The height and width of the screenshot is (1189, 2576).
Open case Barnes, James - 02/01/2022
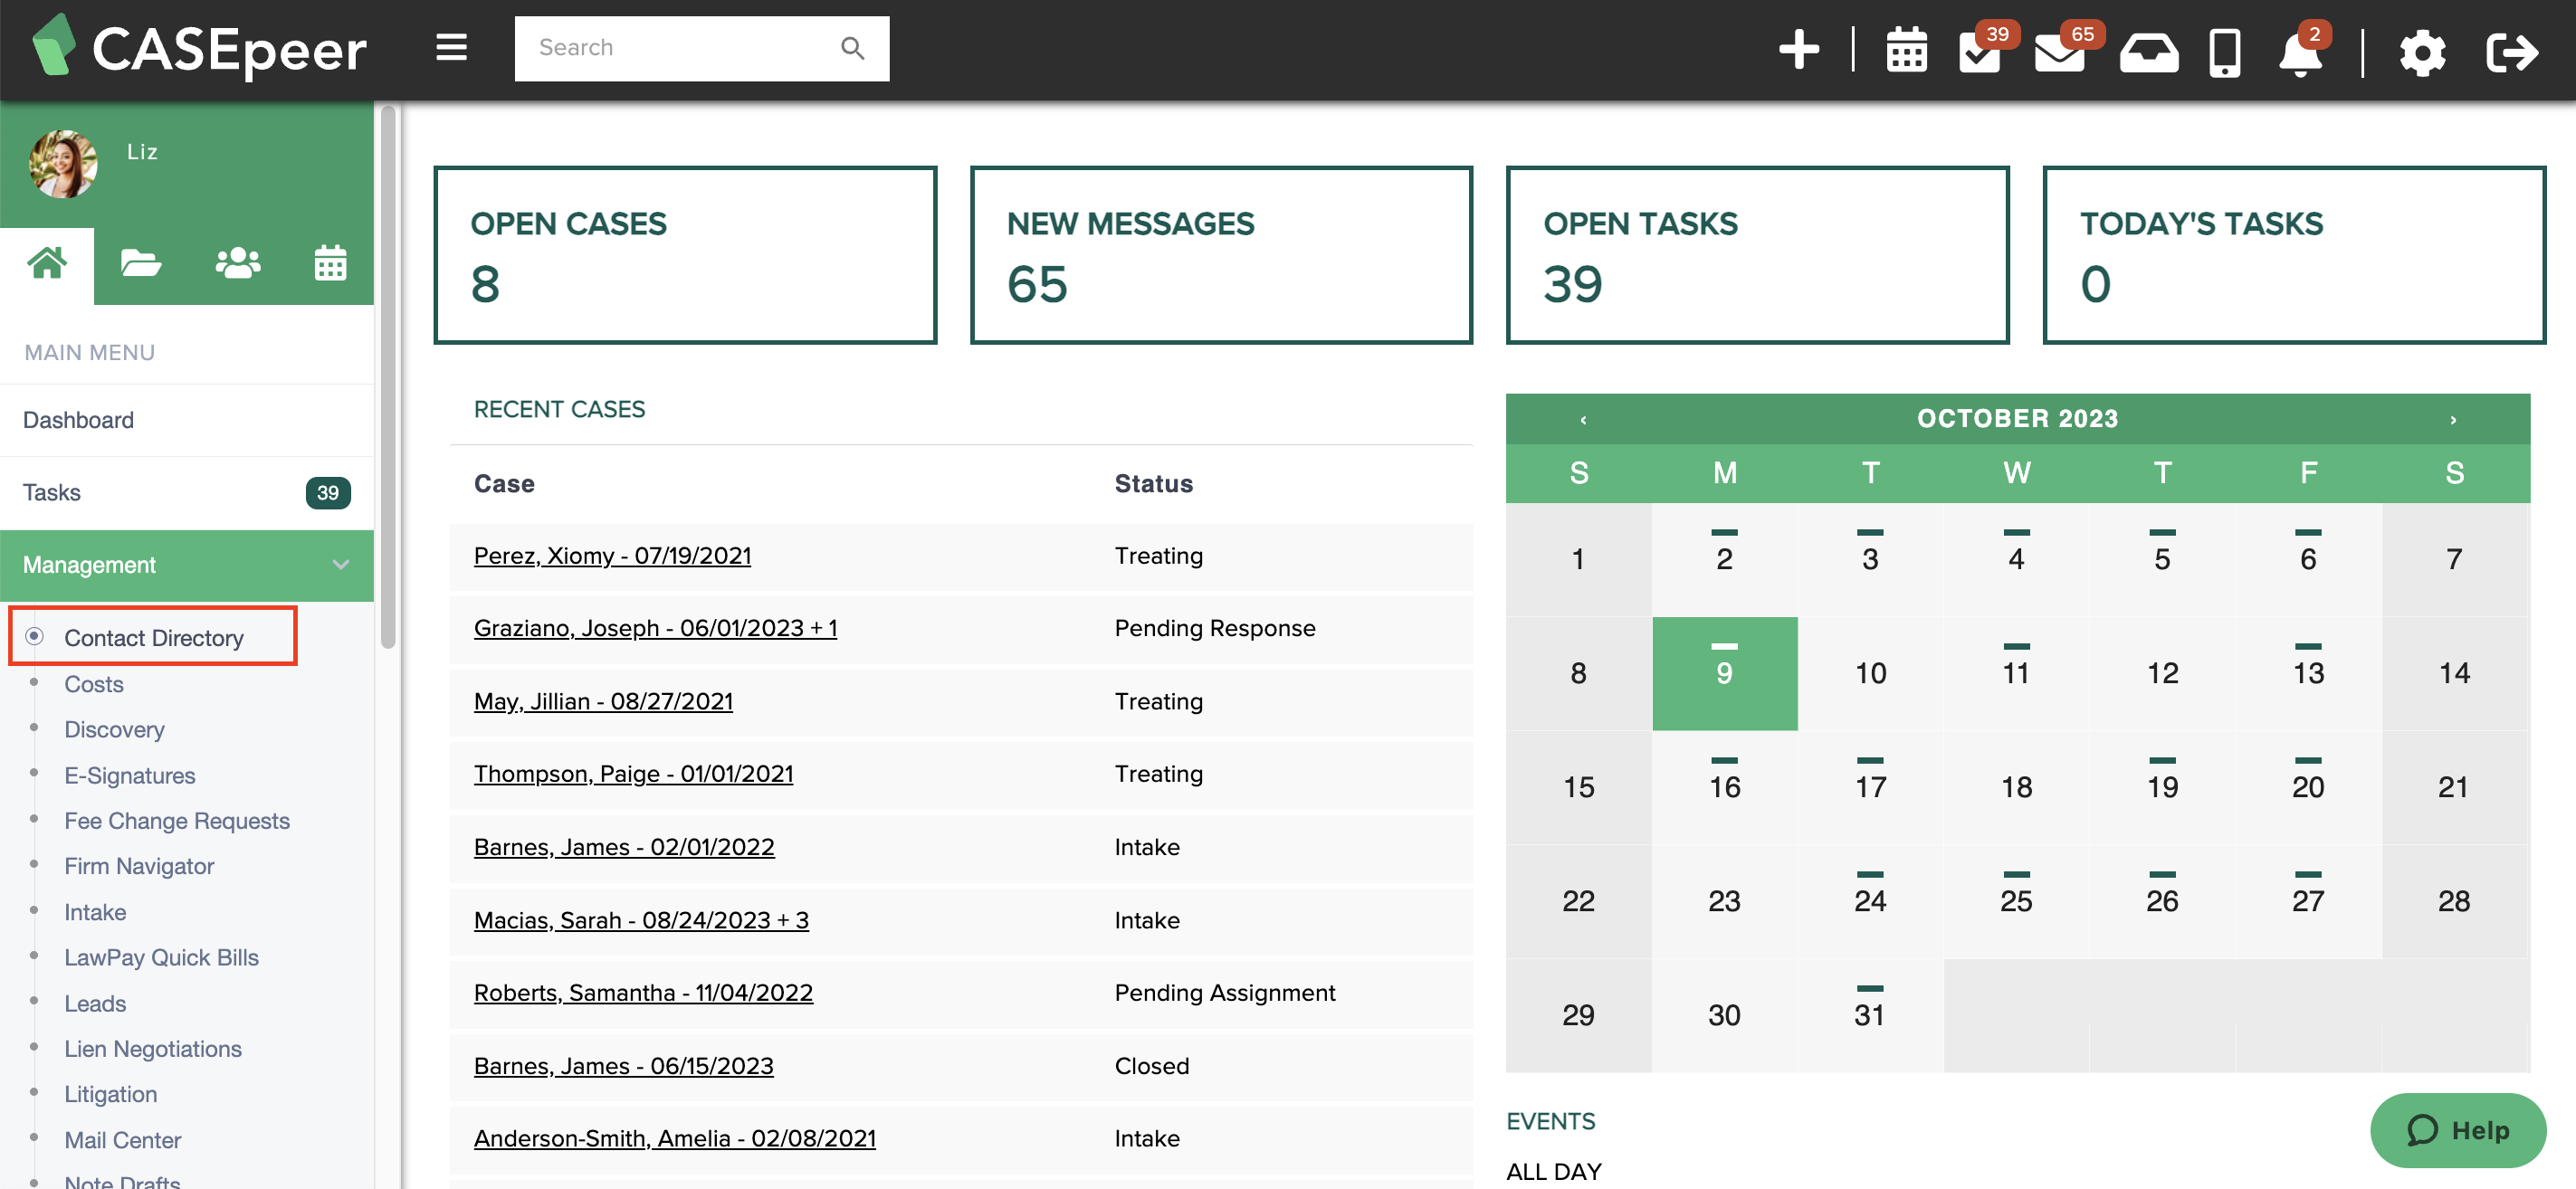point(624,847)
